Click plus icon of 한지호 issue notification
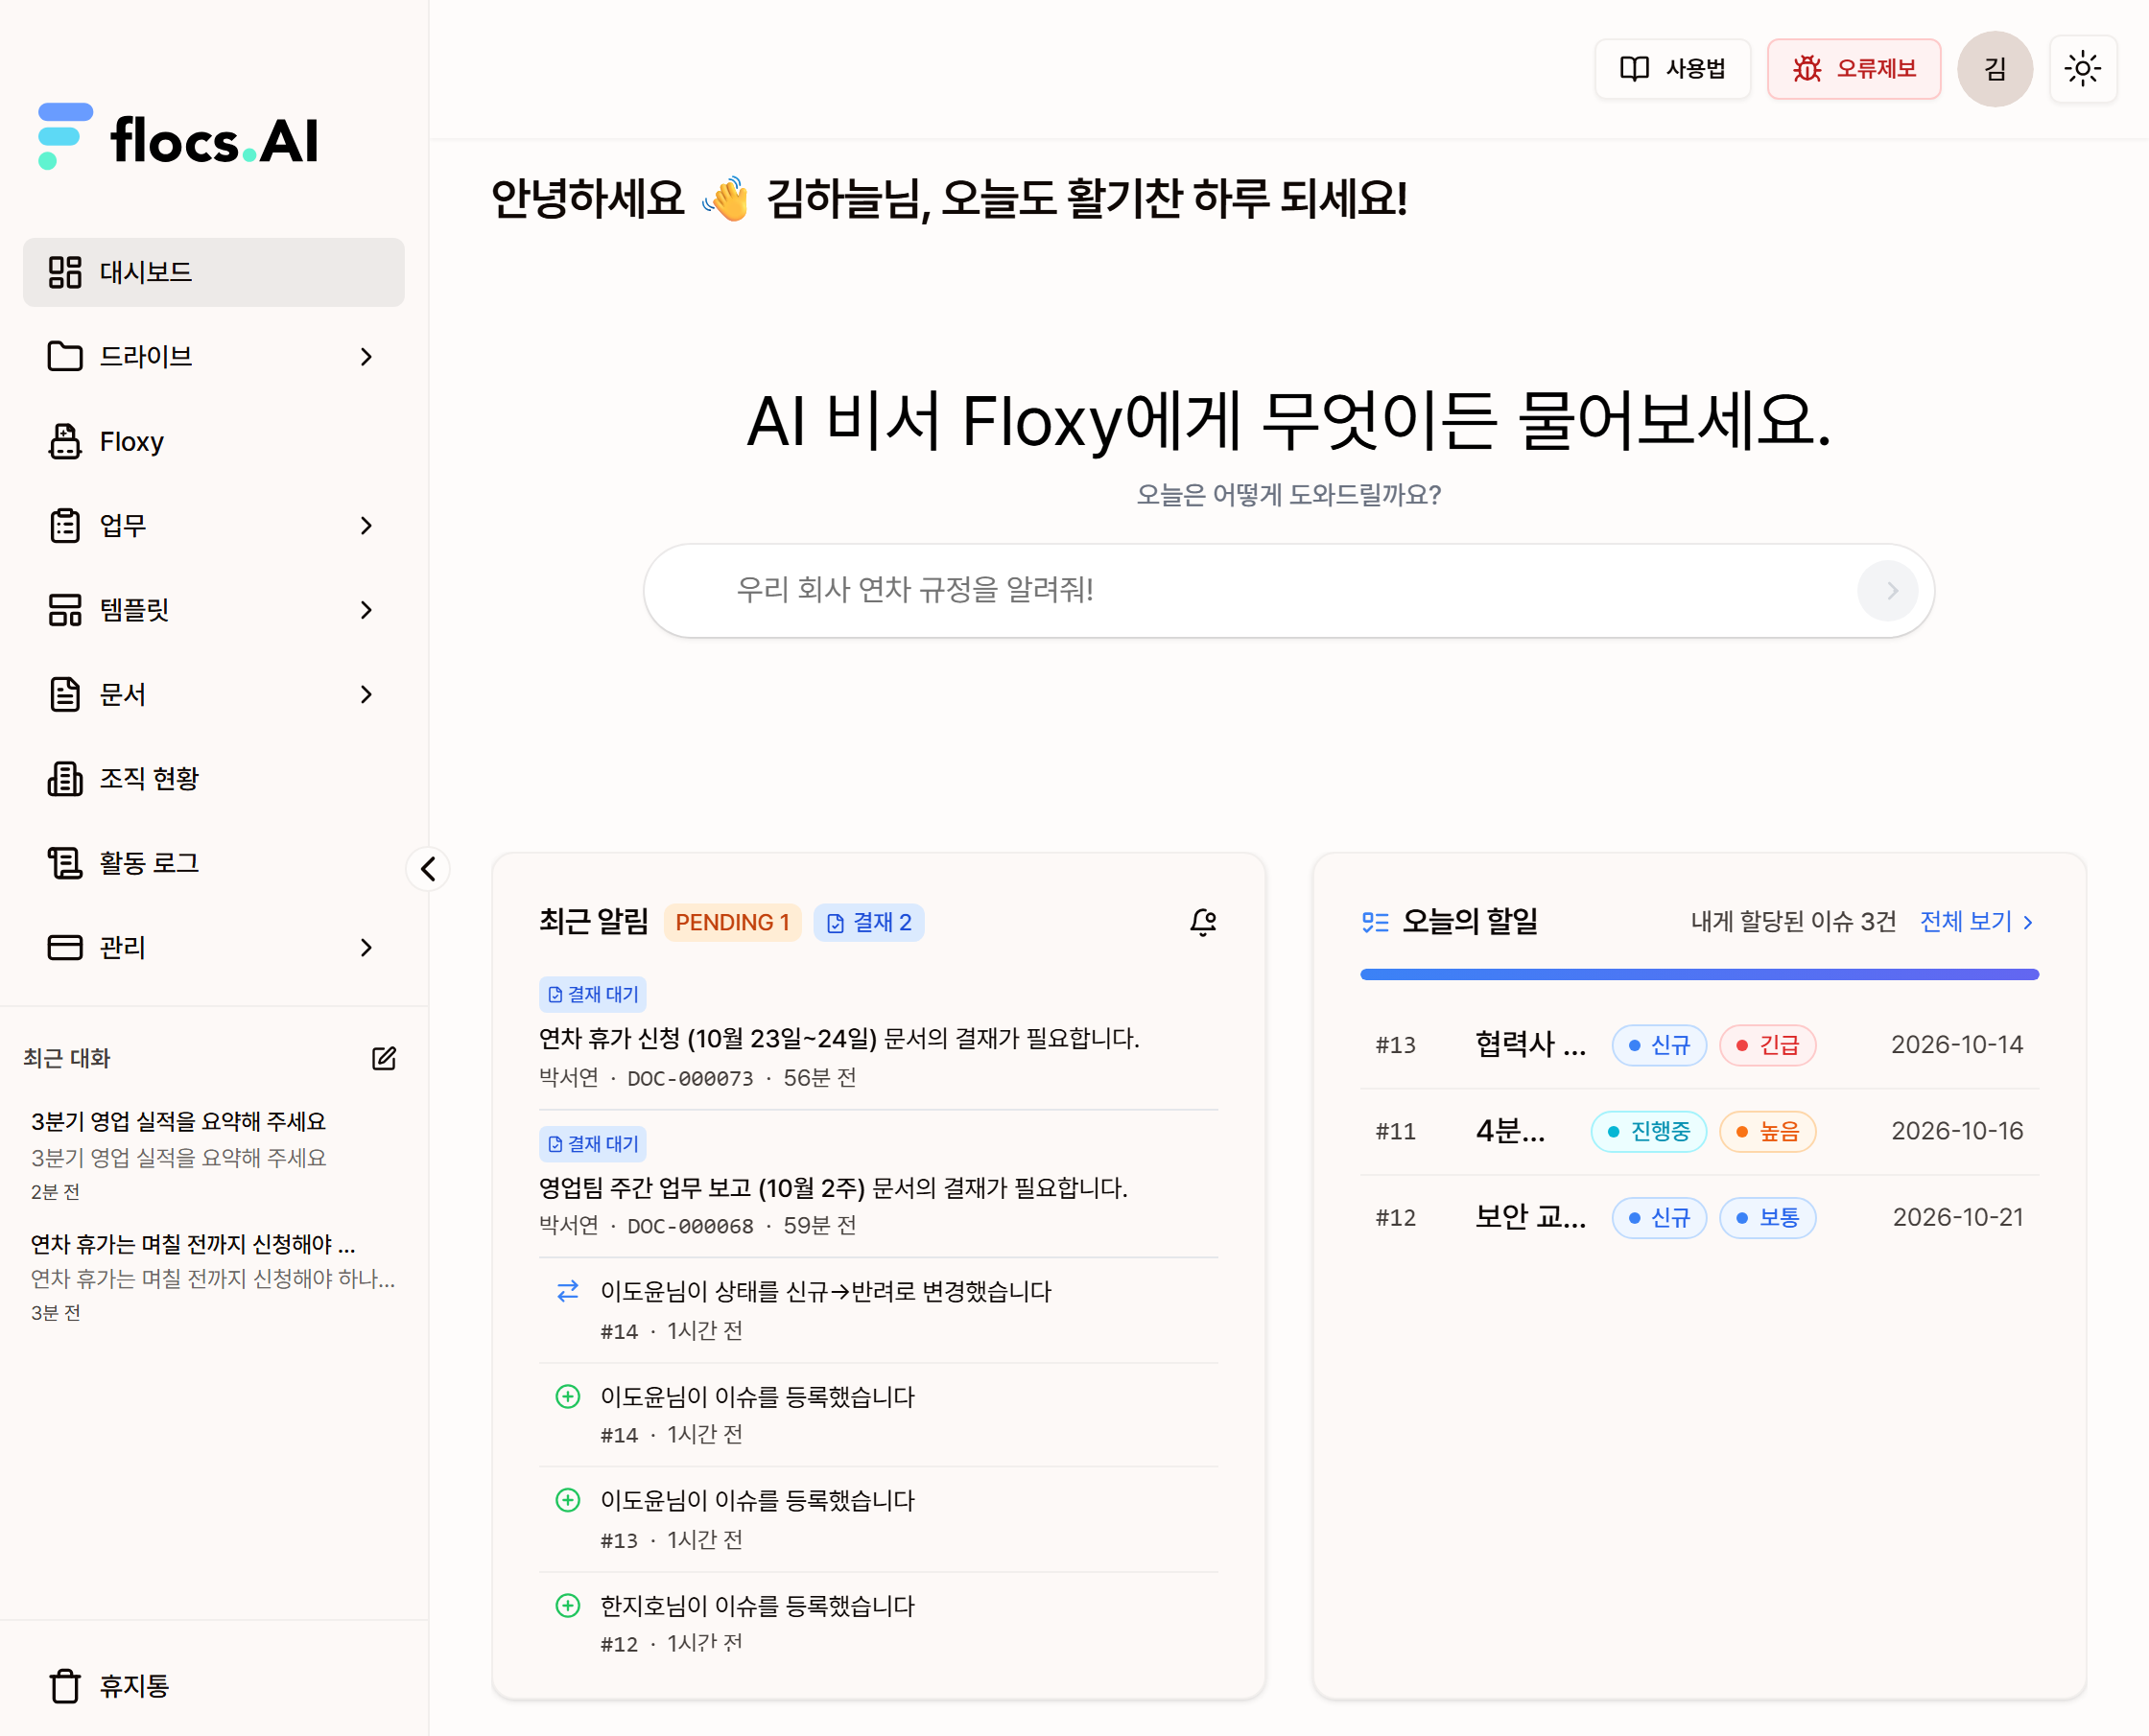Image resolution: width=2149 pixels, height=1736 pixels. [x=567, y=1606]
